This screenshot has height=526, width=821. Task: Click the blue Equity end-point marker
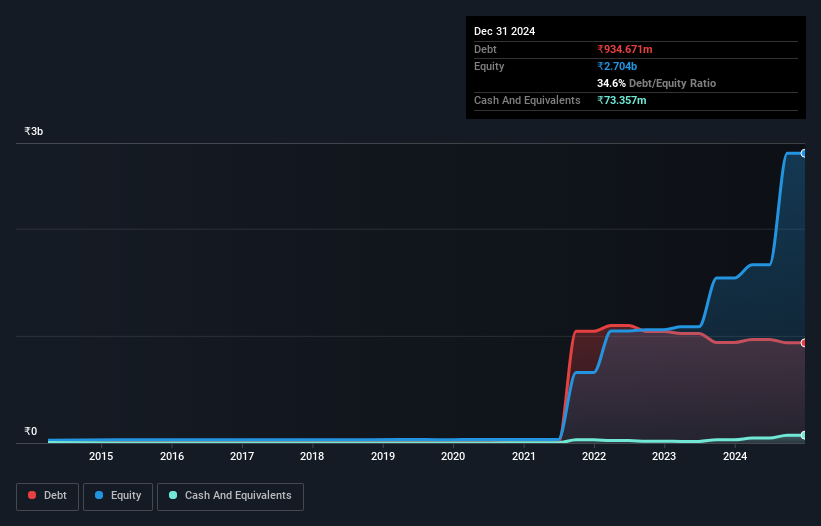[804, 153]
